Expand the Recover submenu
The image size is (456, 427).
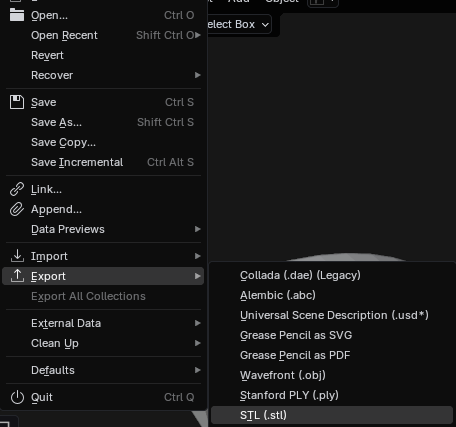(103, 75)
